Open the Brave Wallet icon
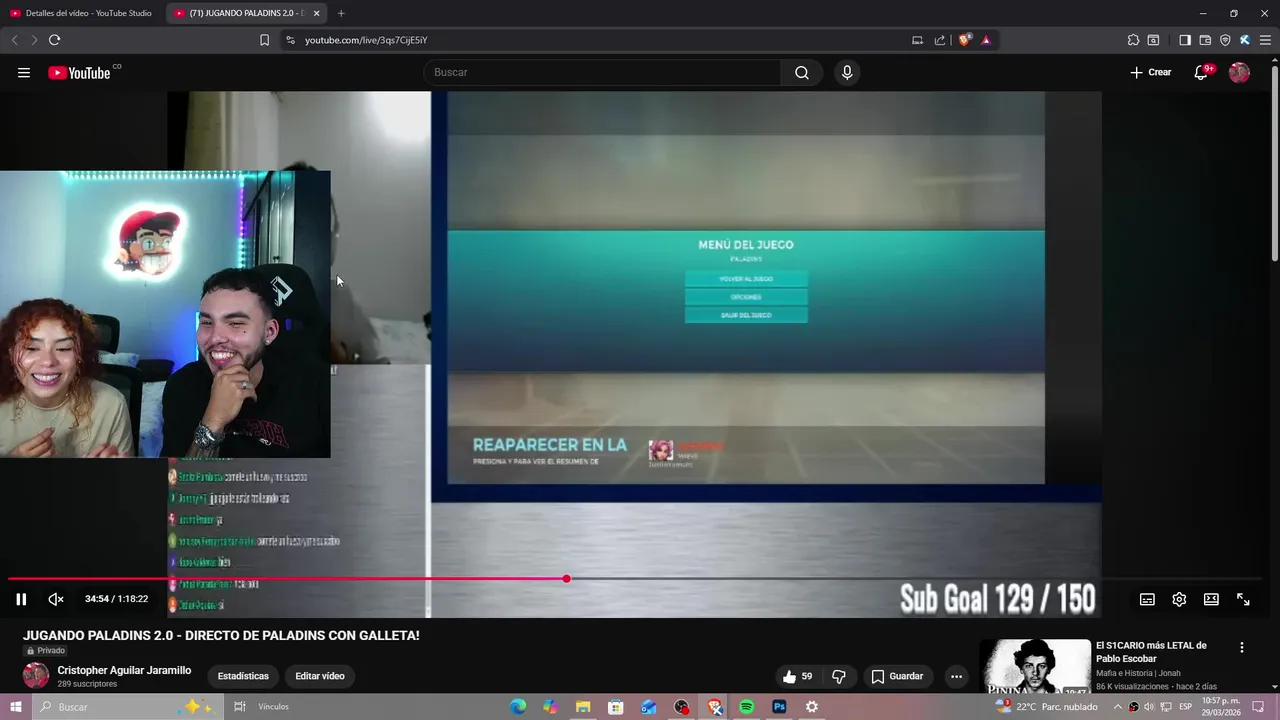1280x720 pixels. (x=1205, y=40)
